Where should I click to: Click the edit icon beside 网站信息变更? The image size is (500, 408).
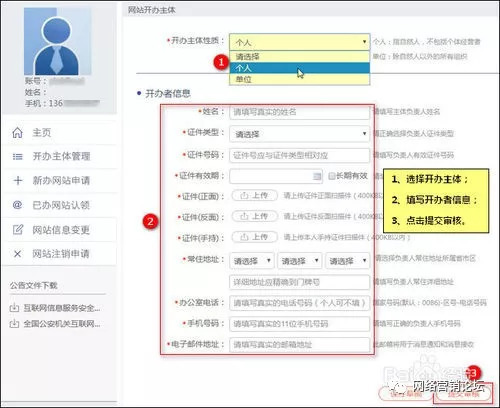tap(18, 229)
